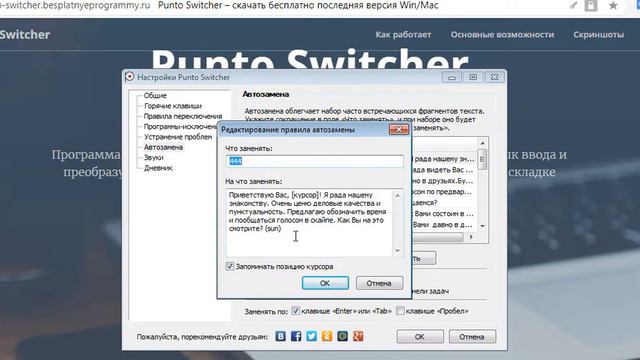
Task: Select list row ending 'Вами давно в д...'
Action: pos(444,225)
